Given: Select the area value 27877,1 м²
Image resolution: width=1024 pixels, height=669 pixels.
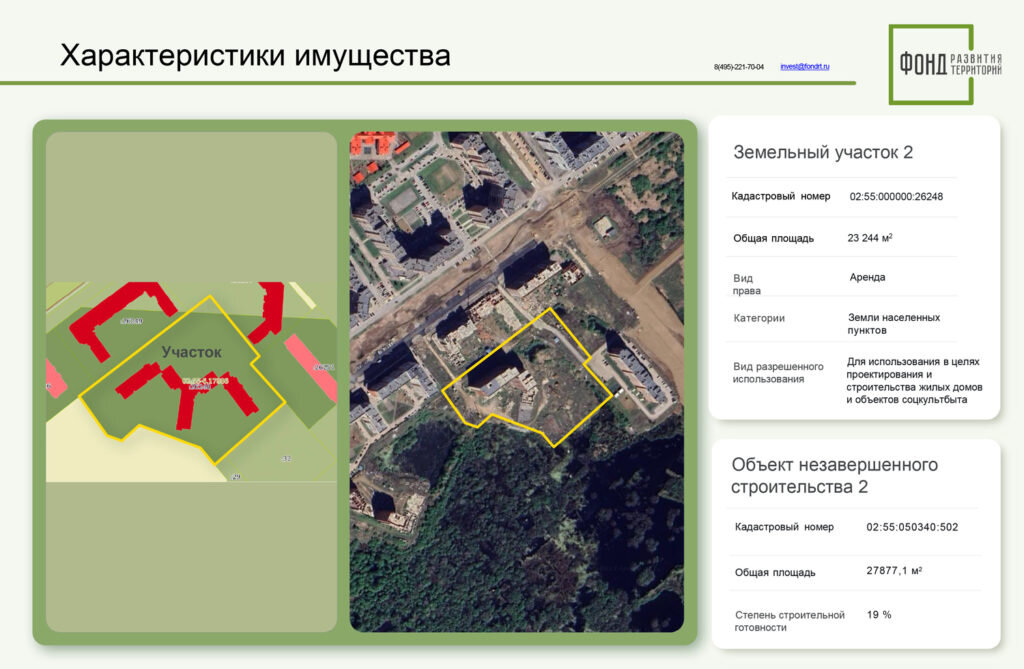Looking at the screenshot, I should pos(894,570).
